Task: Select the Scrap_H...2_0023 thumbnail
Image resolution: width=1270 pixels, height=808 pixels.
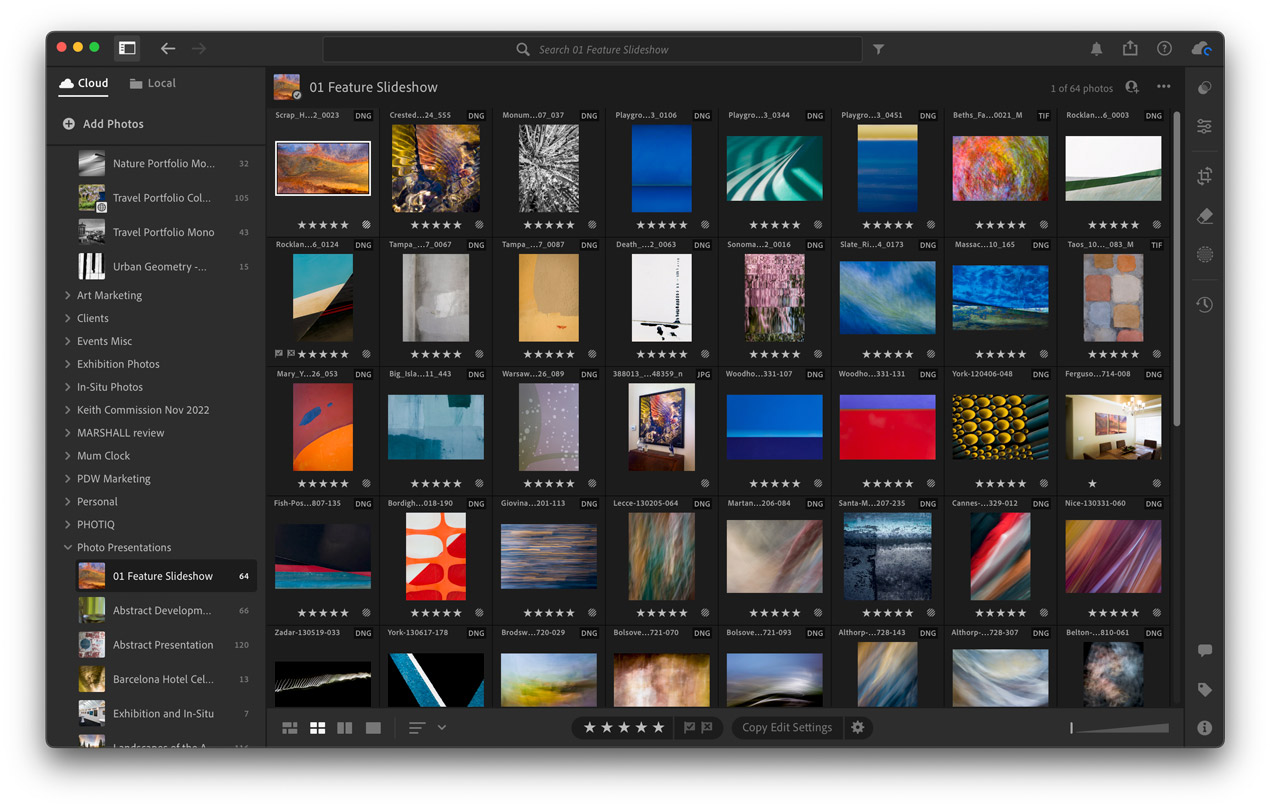Action: 322,168
